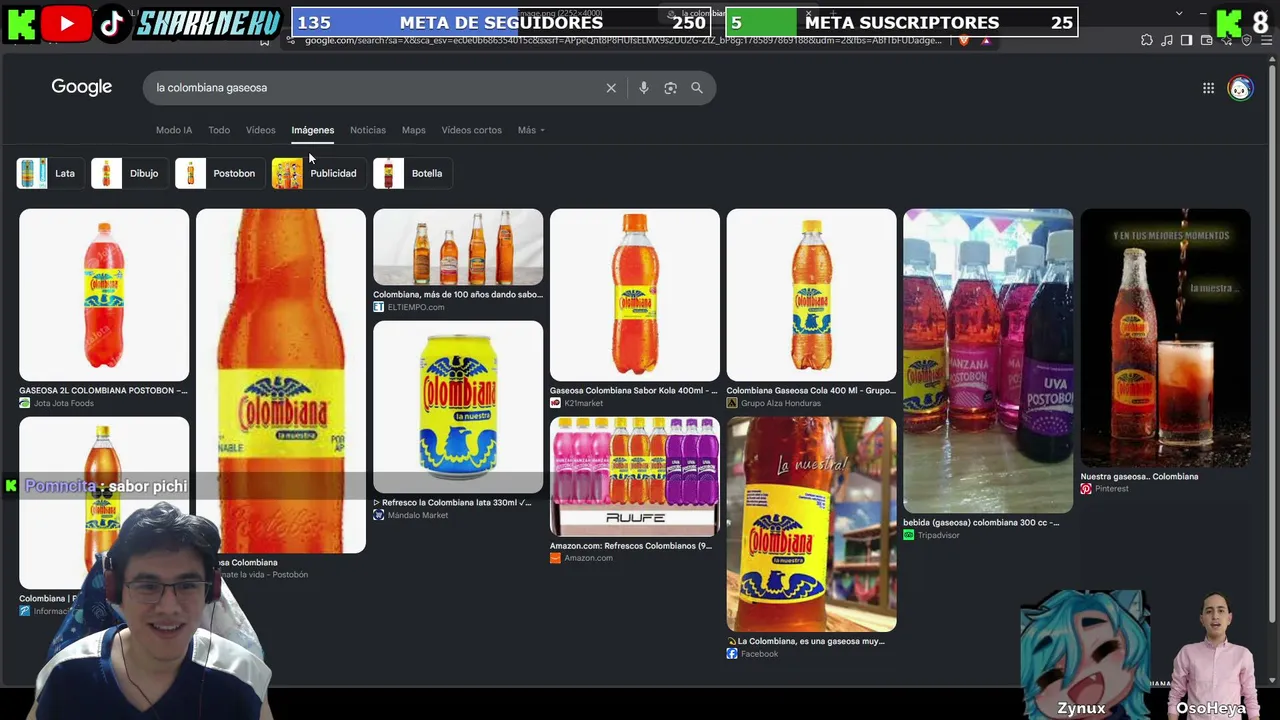Open the Pinterest Colombiana glass image
The height and width of the screenshot is (720, 1280).
tap(1165, 338)
